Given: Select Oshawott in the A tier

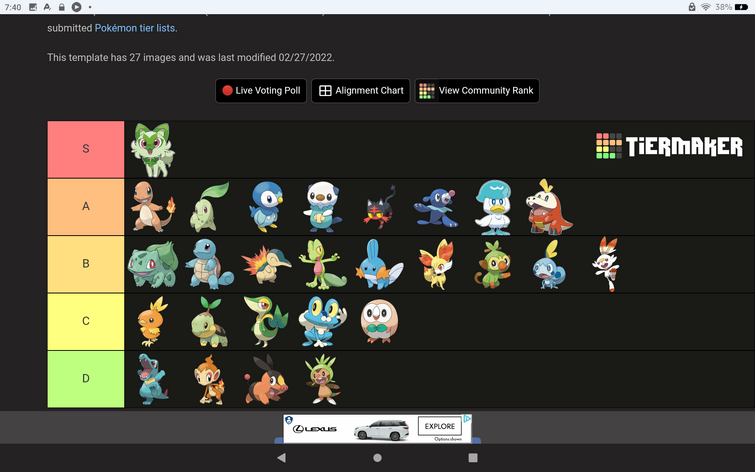Looking at the screenshot, I should pos(323,207).
